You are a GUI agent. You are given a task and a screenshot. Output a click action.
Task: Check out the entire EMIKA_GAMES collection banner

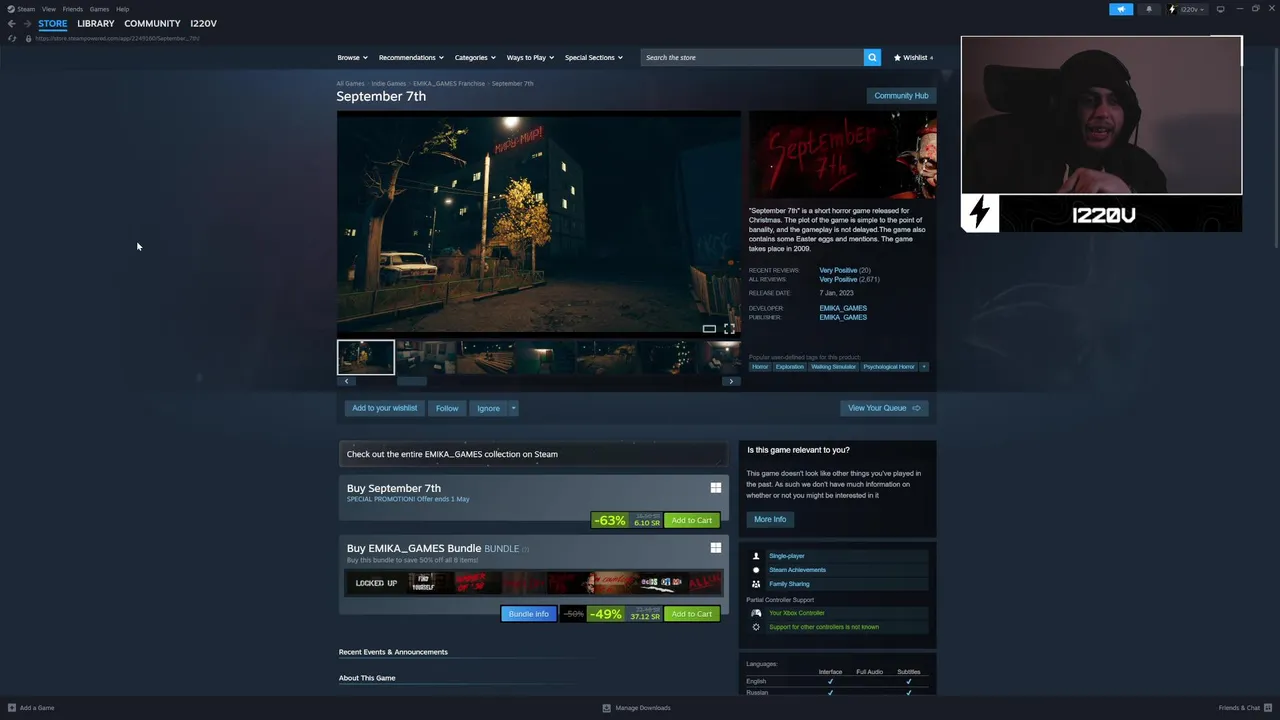(x=533, y=454)
